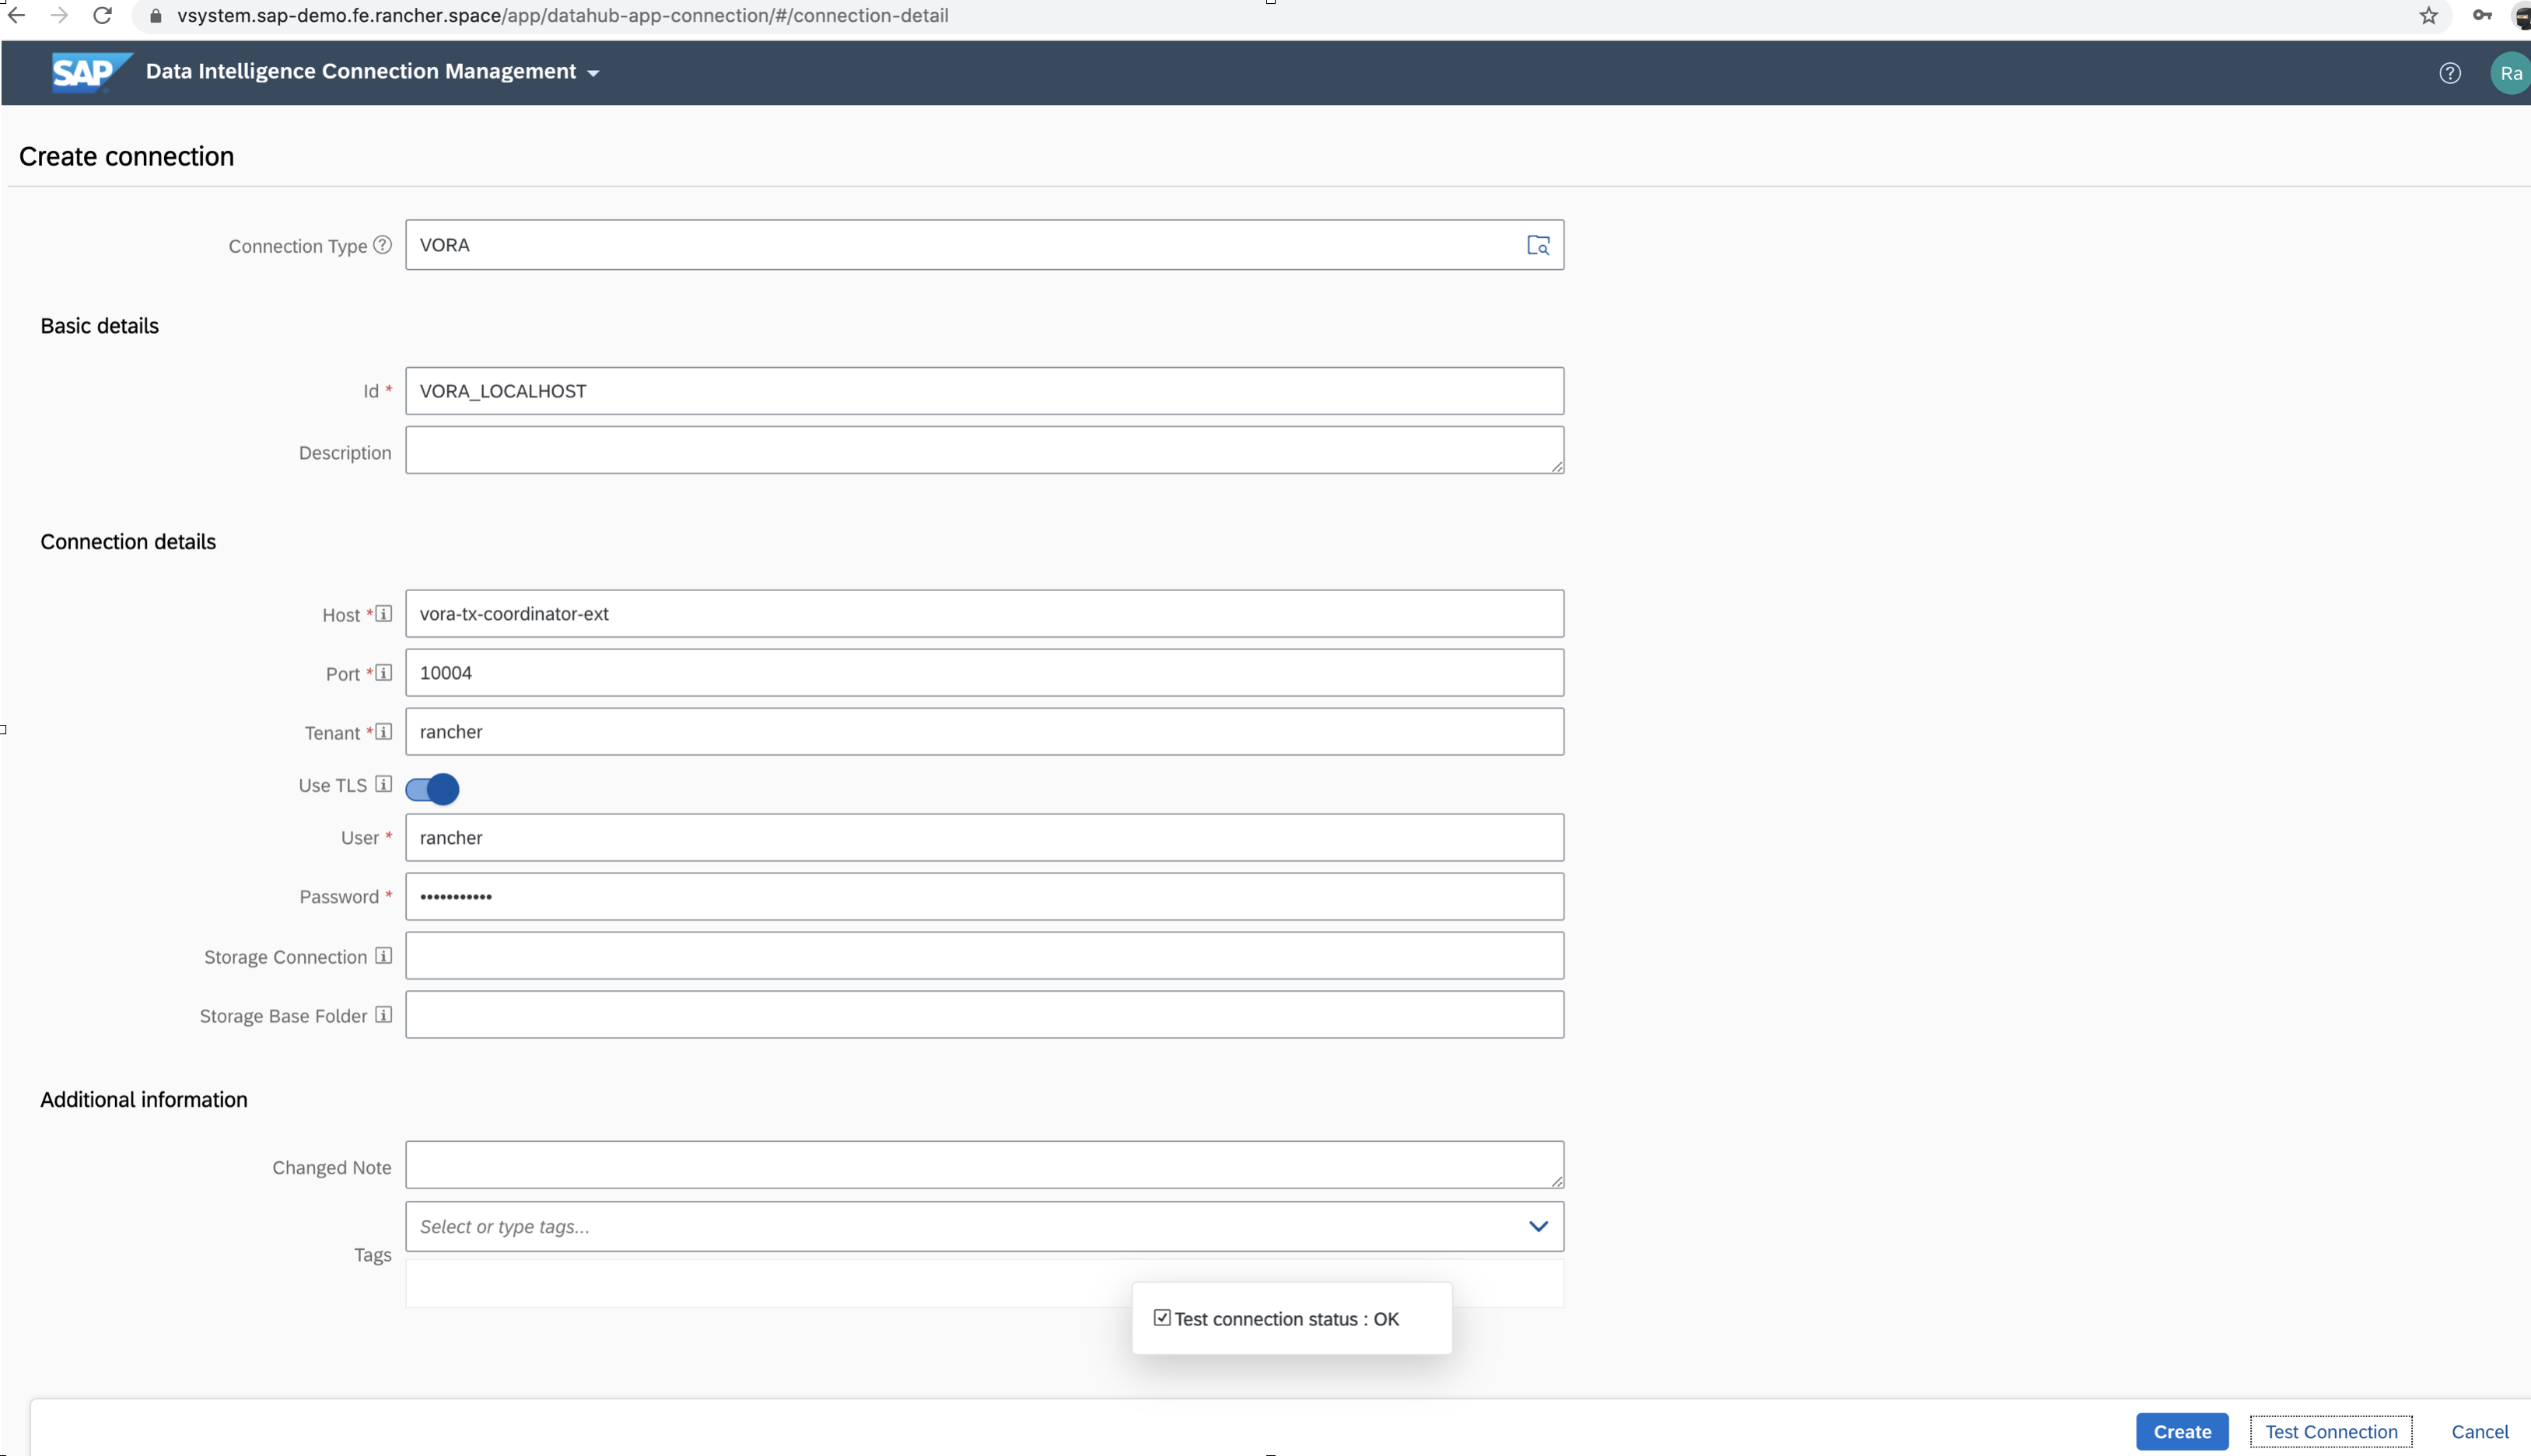The height and width of the screenshot is (1456, 2531).
Task: Click into the Description text area
Action: [983, 450]
